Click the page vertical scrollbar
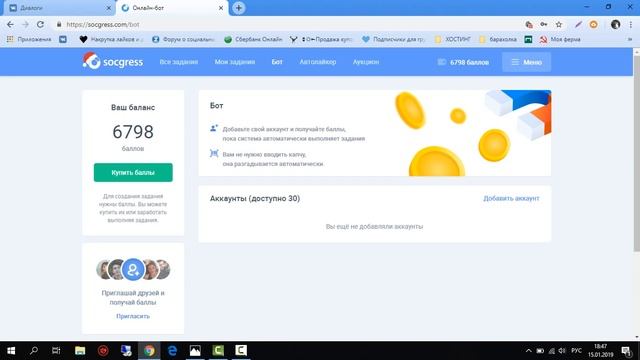The width and height of the screenshot is (640, 360). [636, 153]
